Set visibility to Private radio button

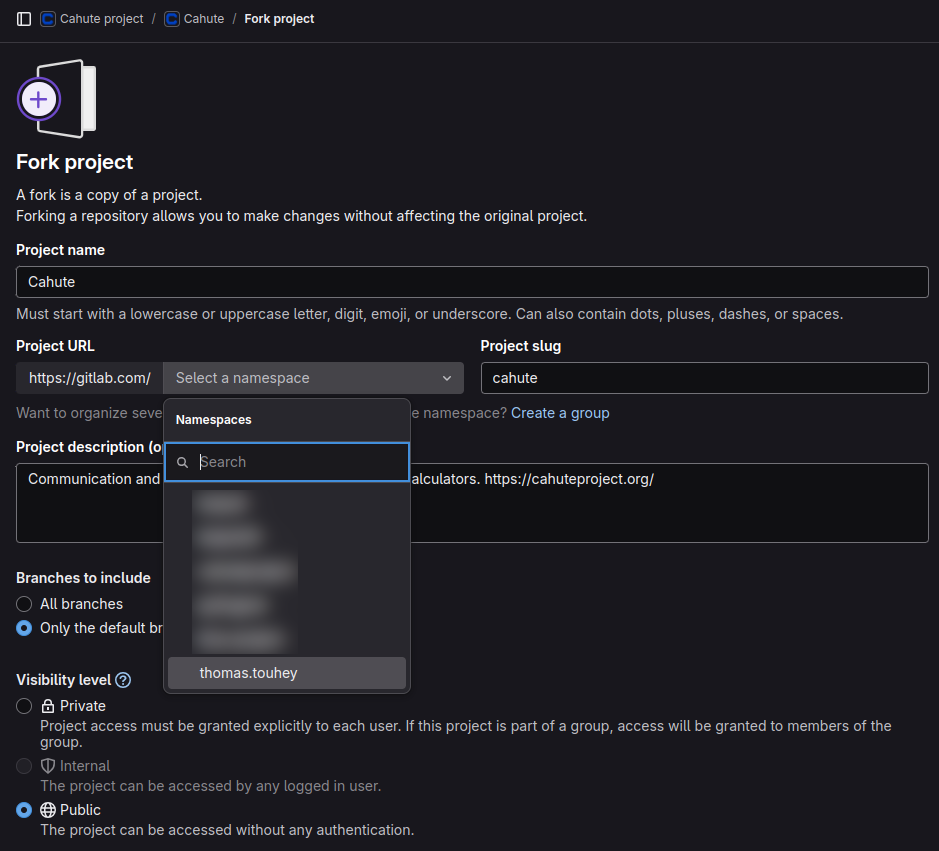point(24,706)
